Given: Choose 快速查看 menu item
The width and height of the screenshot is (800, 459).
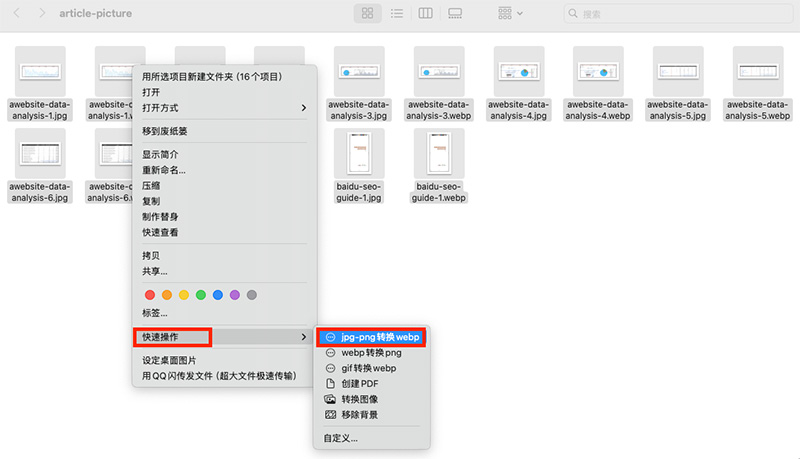Looking at the screenshot, I should click(x=224, y=232).
